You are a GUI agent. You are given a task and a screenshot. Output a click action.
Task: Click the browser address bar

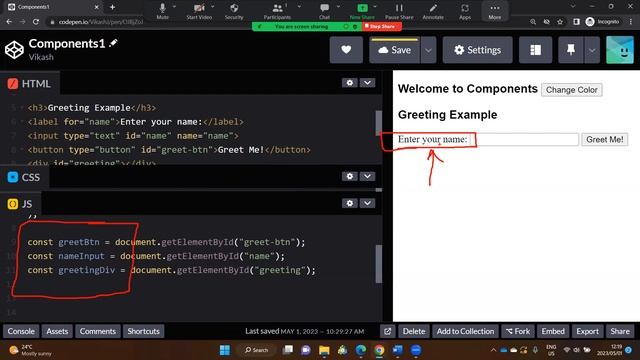coord(101,22)
